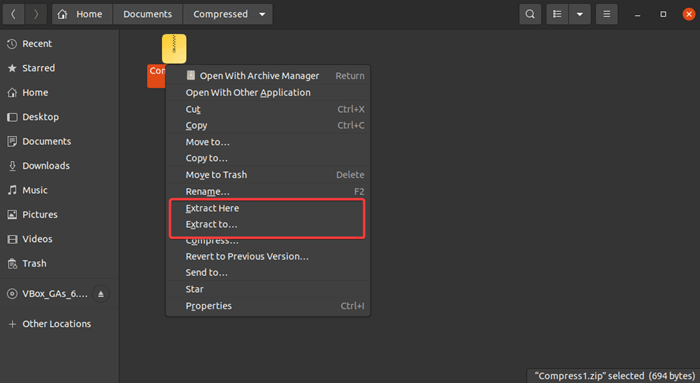Choose Open With Other Application
The image size is (700, 383).
[x=268, y=92]
